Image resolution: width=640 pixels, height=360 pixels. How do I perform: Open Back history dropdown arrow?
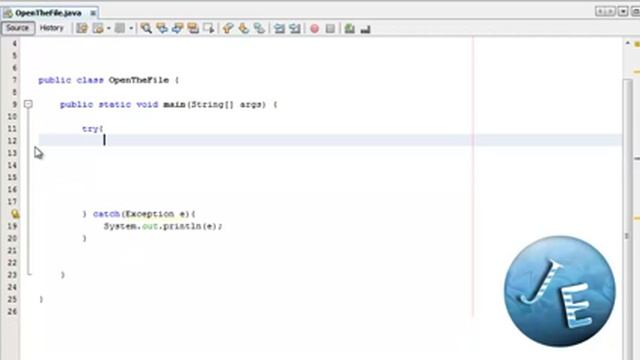(109, 29)
